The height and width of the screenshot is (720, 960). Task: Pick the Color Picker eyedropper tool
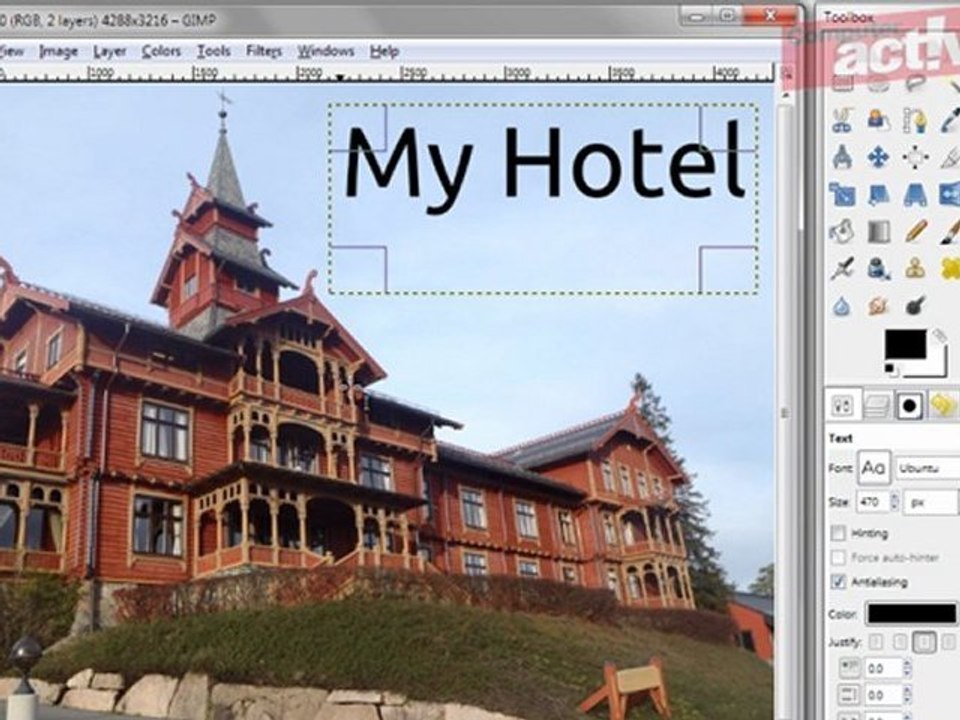pos(950,120)
